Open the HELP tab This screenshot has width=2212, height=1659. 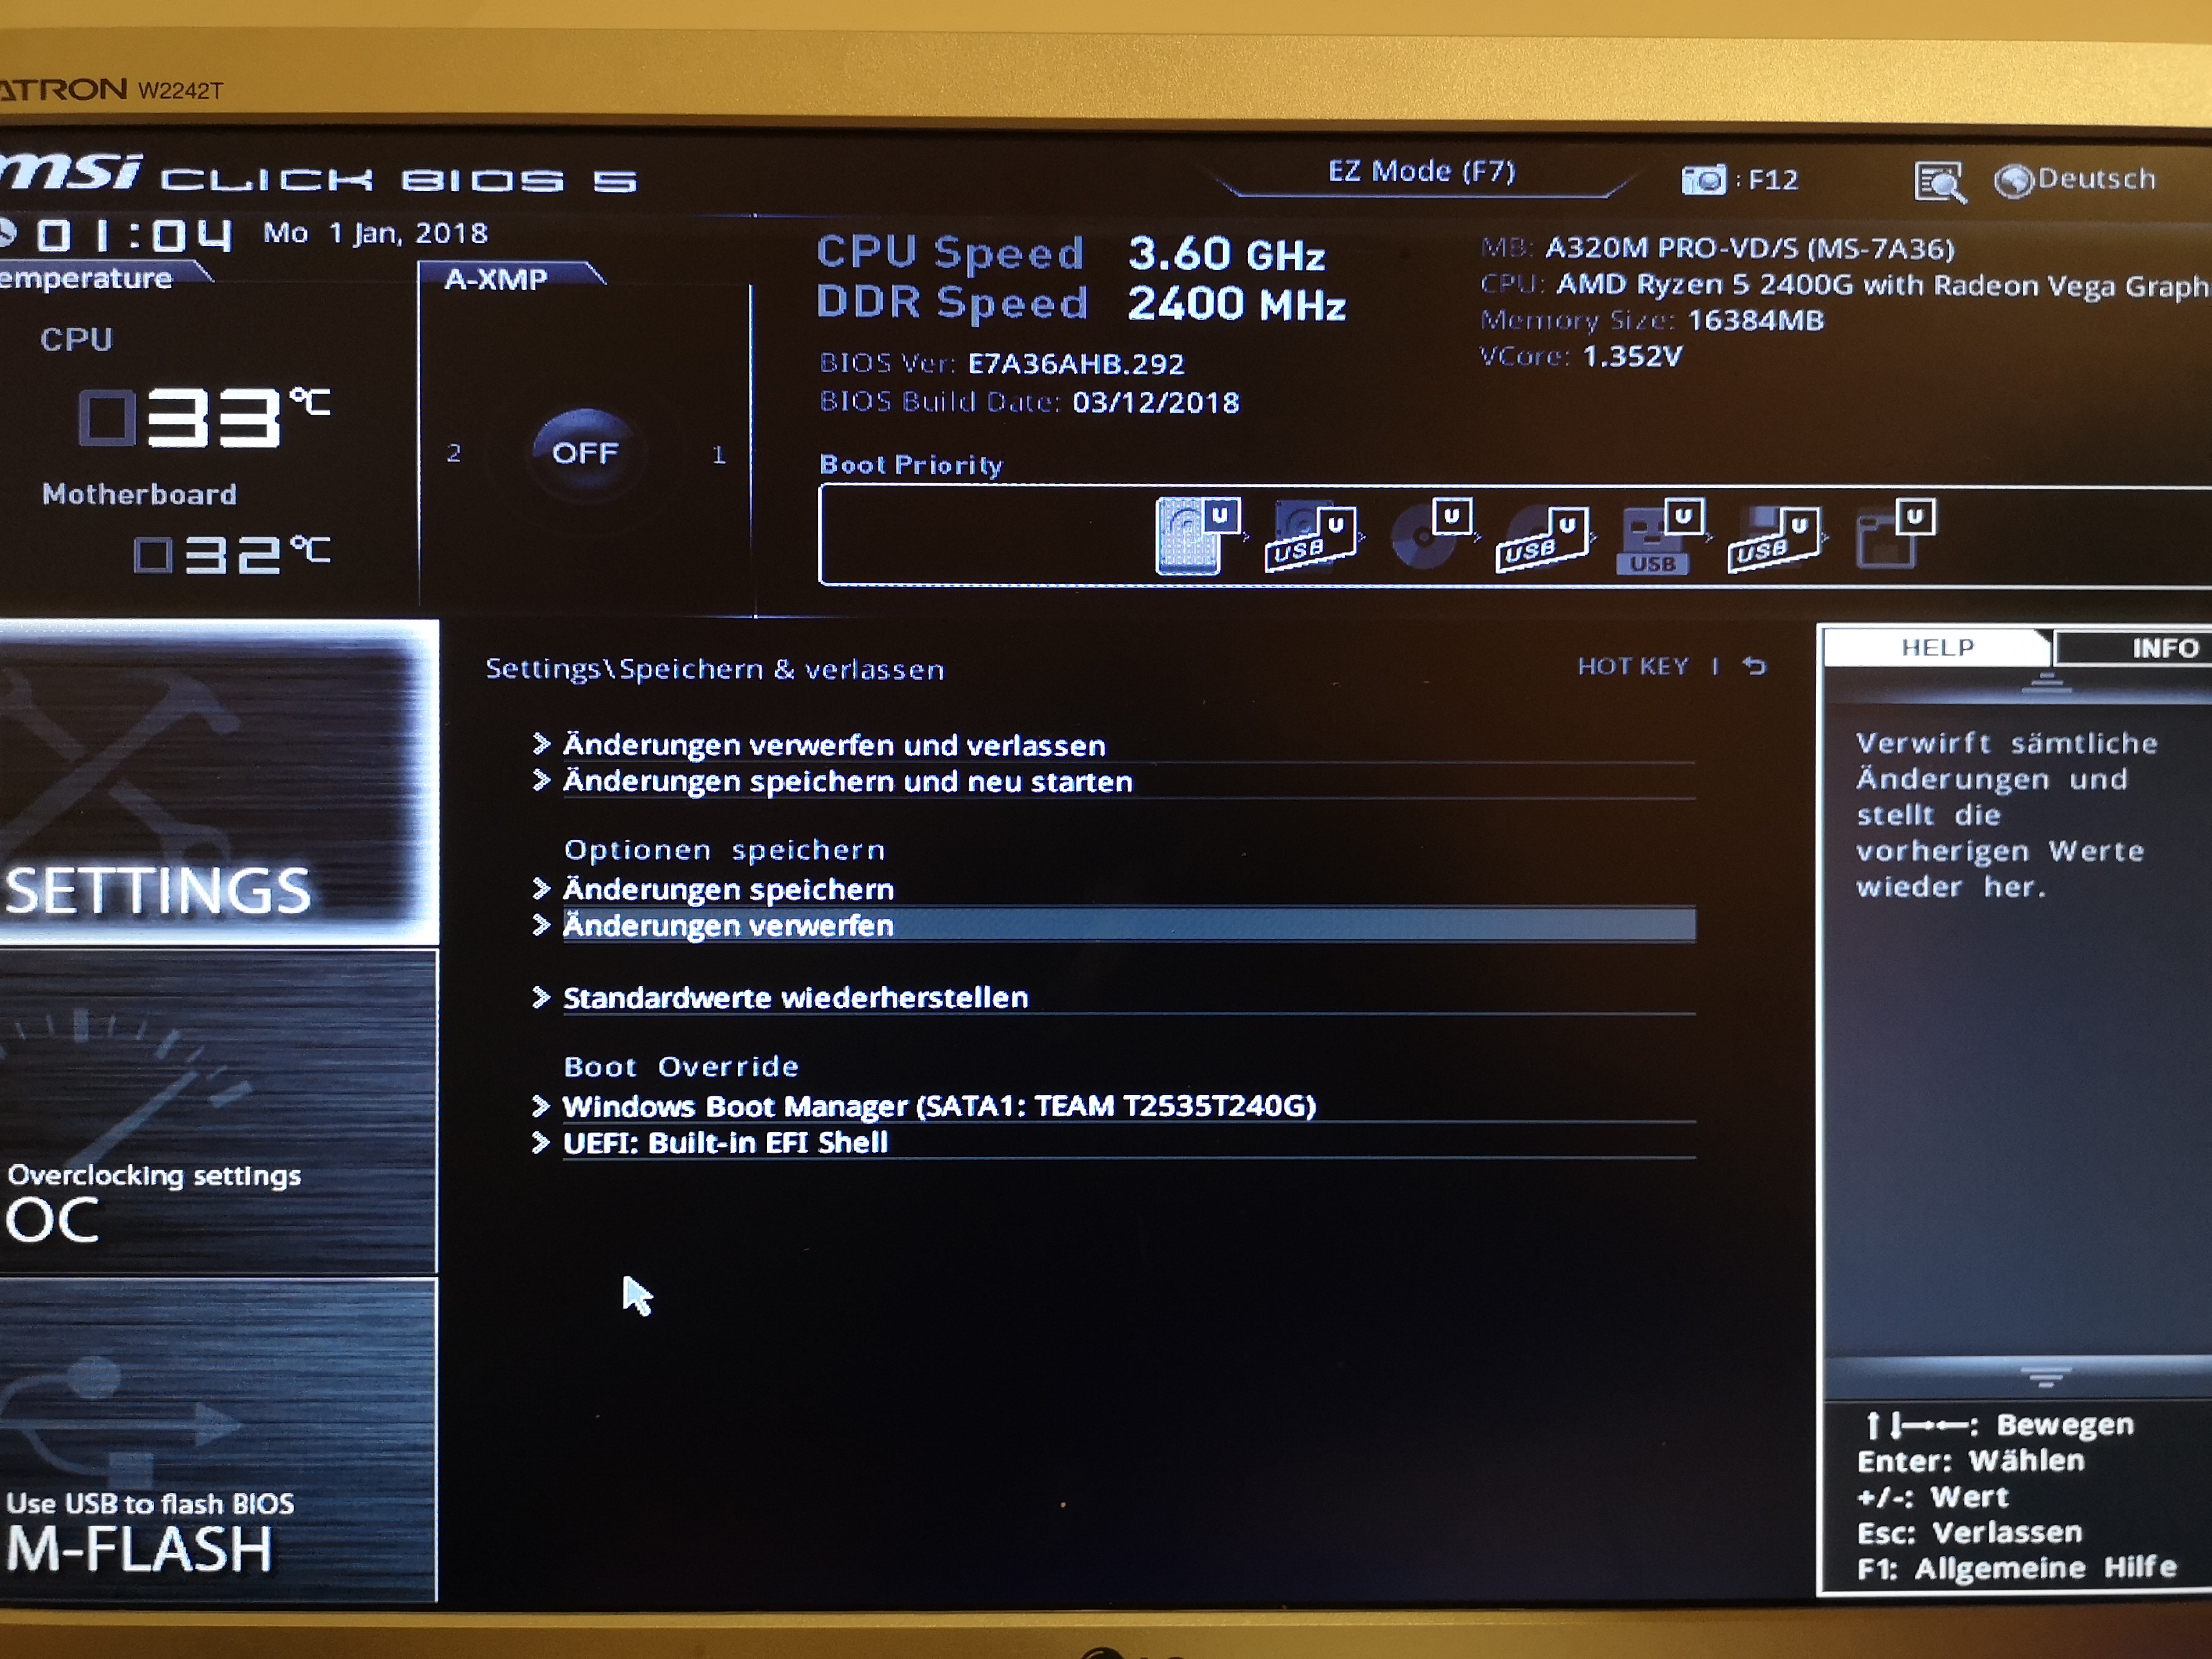click(x=1936, y=648)
